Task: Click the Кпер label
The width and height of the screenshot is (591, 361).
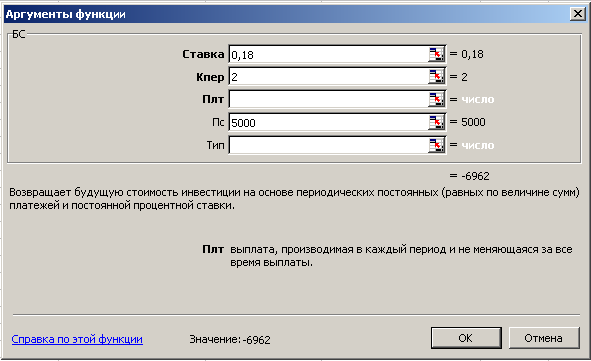Action: [x=210, y=77]
